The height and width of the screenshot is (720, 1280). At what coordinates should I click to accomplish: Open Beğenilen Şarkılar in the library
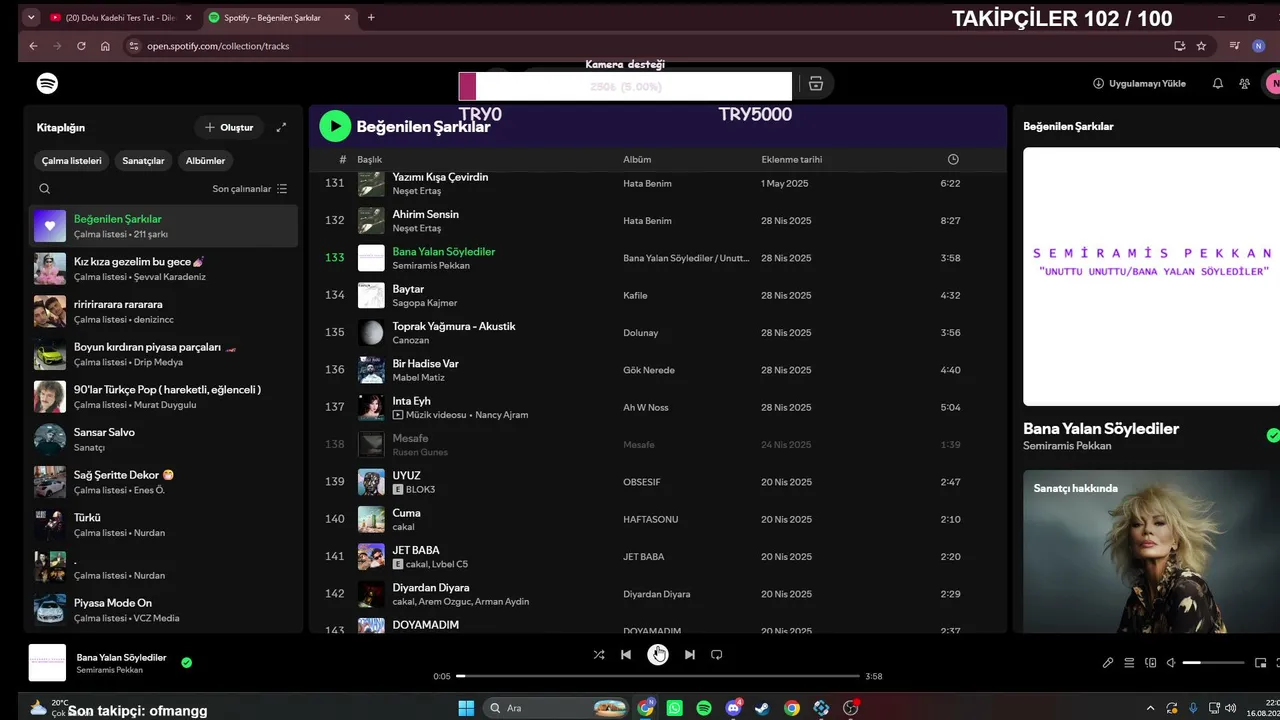[163, 226]
